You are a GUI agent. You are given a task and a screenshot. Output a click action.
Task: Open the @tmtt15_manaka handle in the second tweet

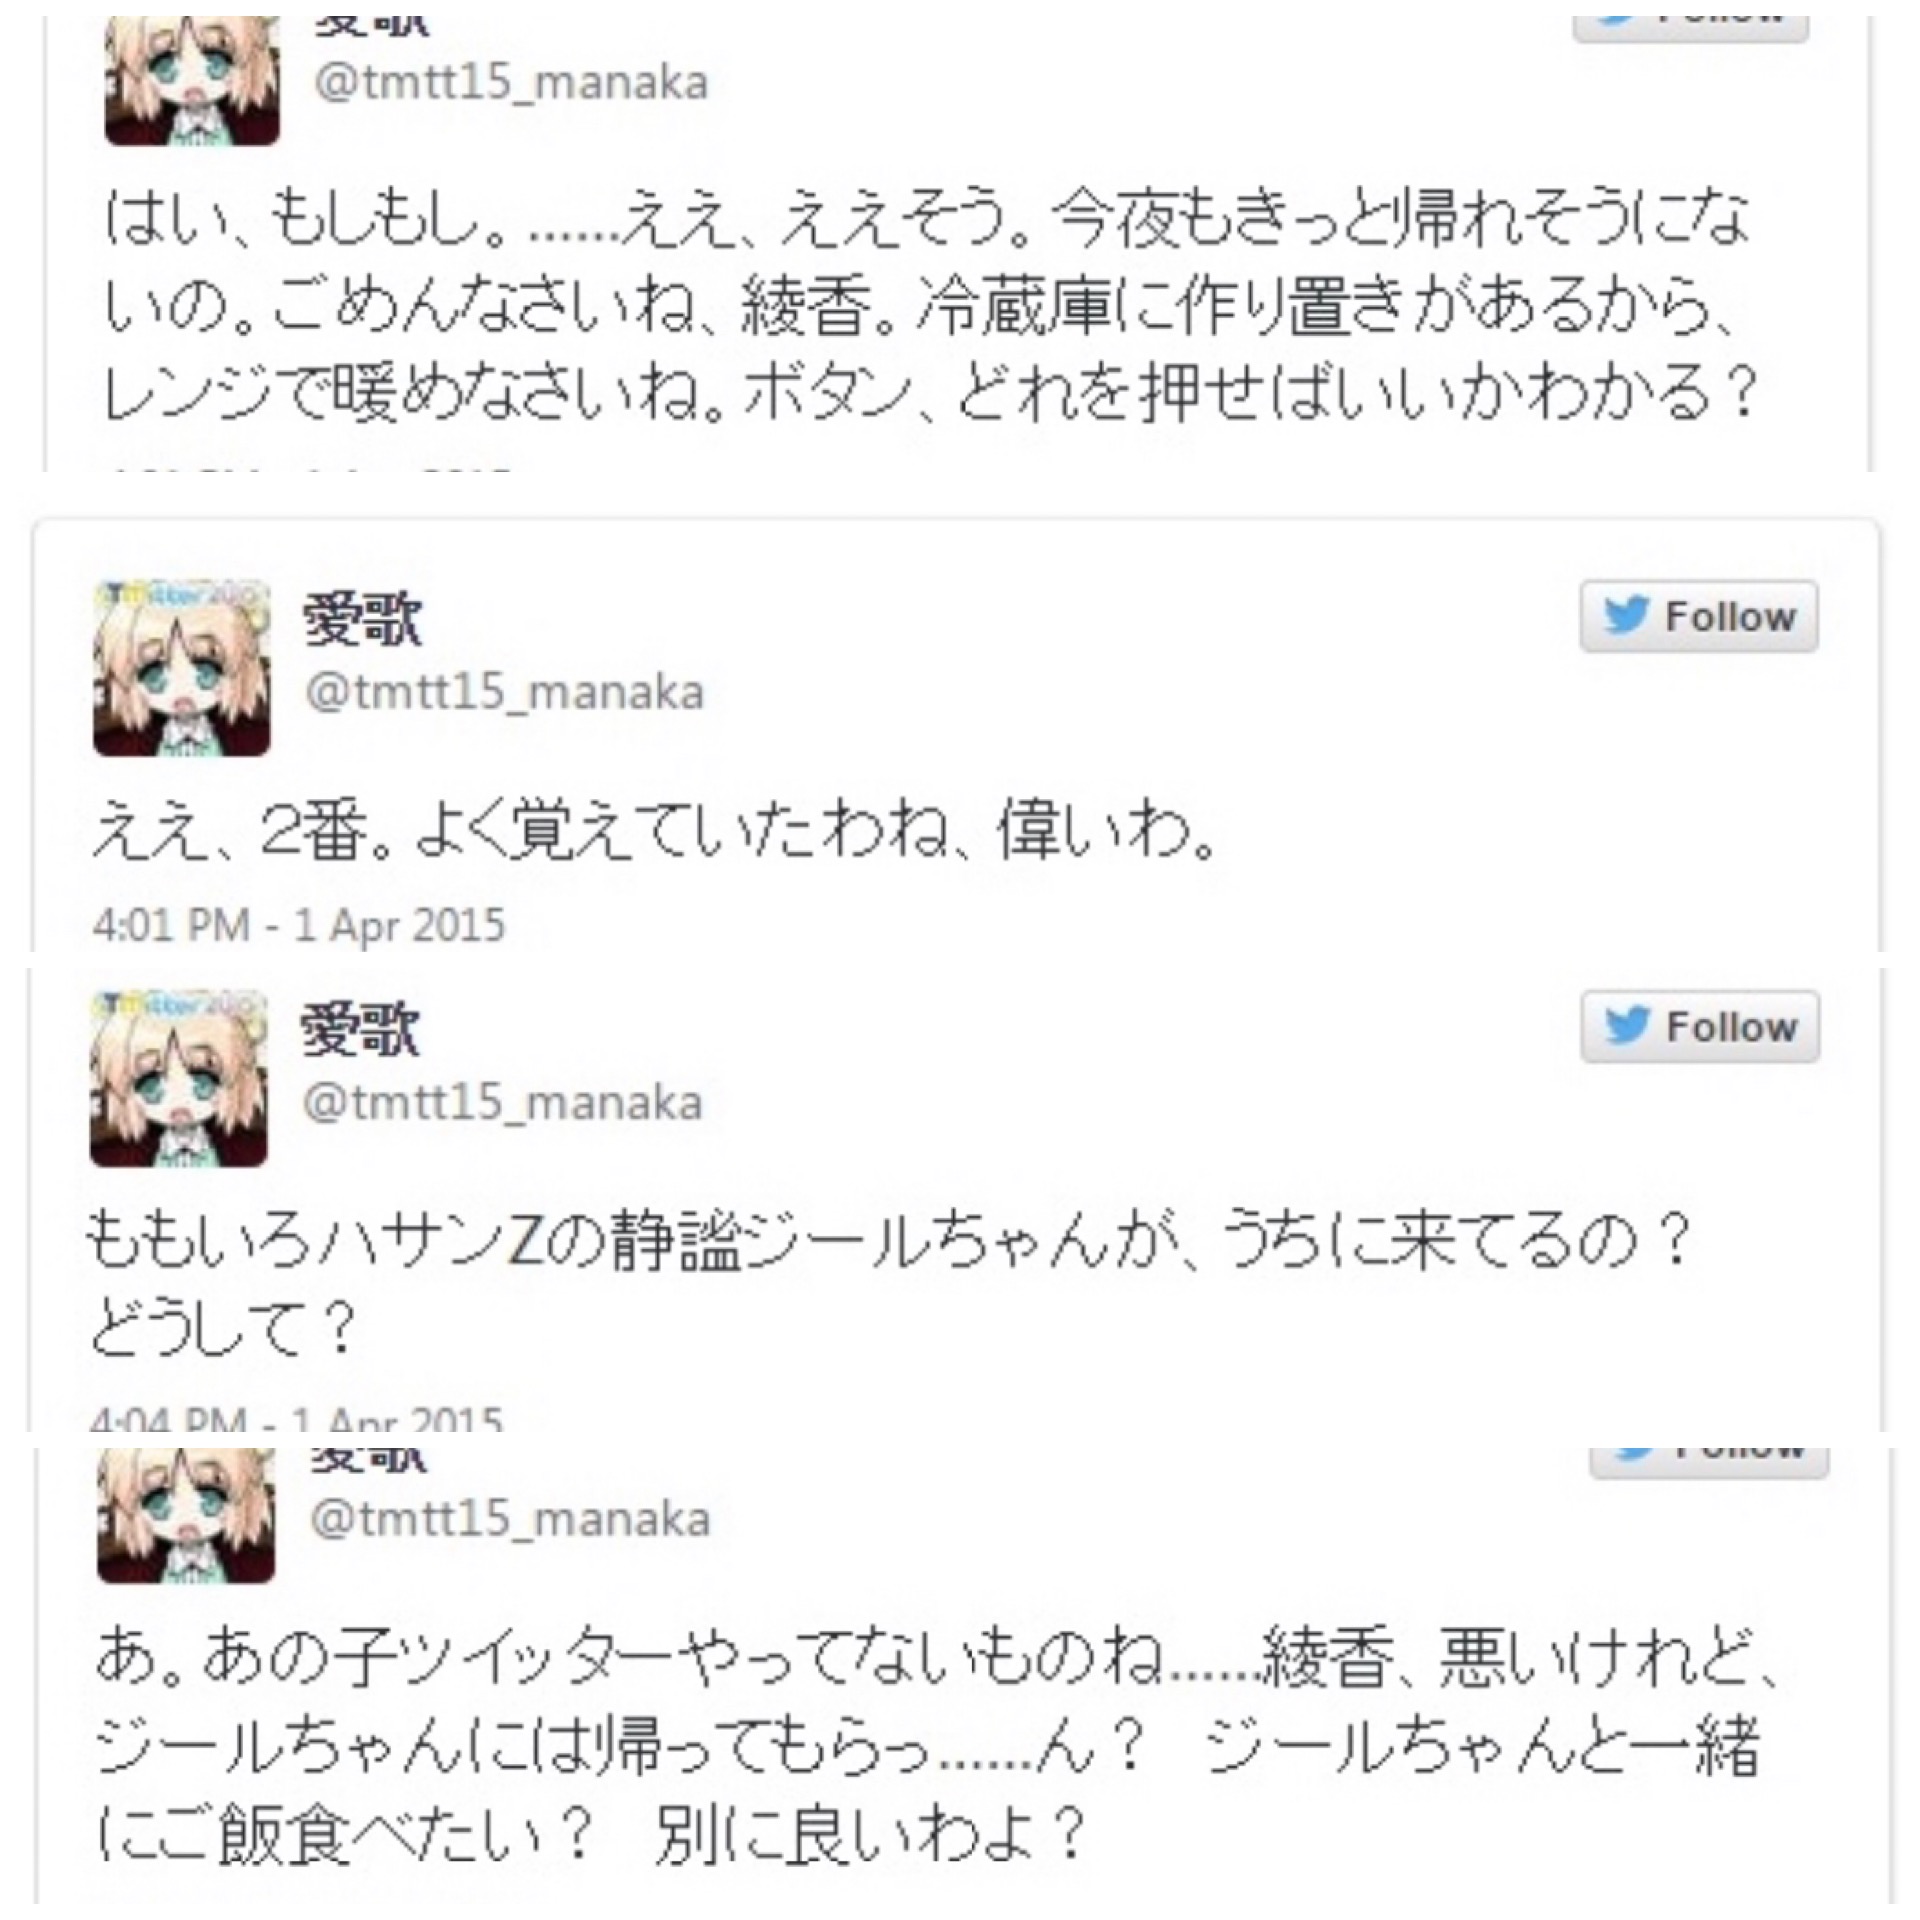click(x=505, y=692)
